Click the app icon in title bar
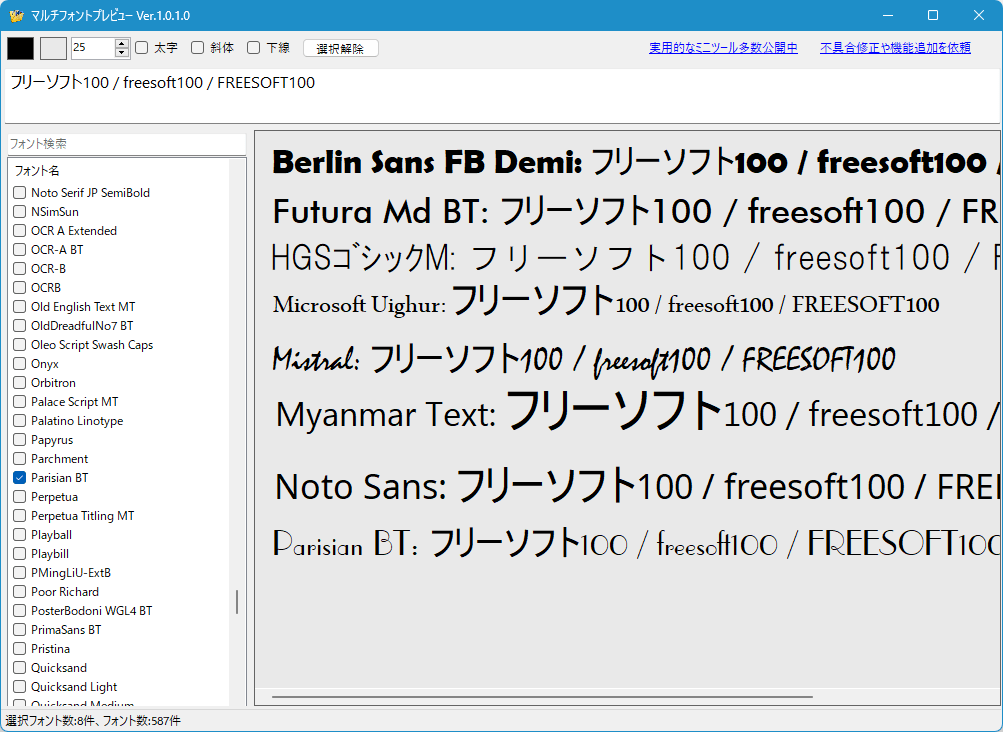1003x732 pixels. click(x=16, y=15)
